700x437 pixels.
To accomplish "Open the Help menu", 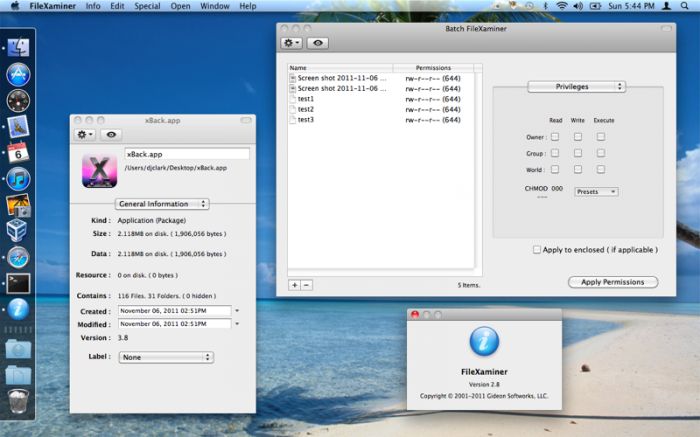I will tap(248, 6).
